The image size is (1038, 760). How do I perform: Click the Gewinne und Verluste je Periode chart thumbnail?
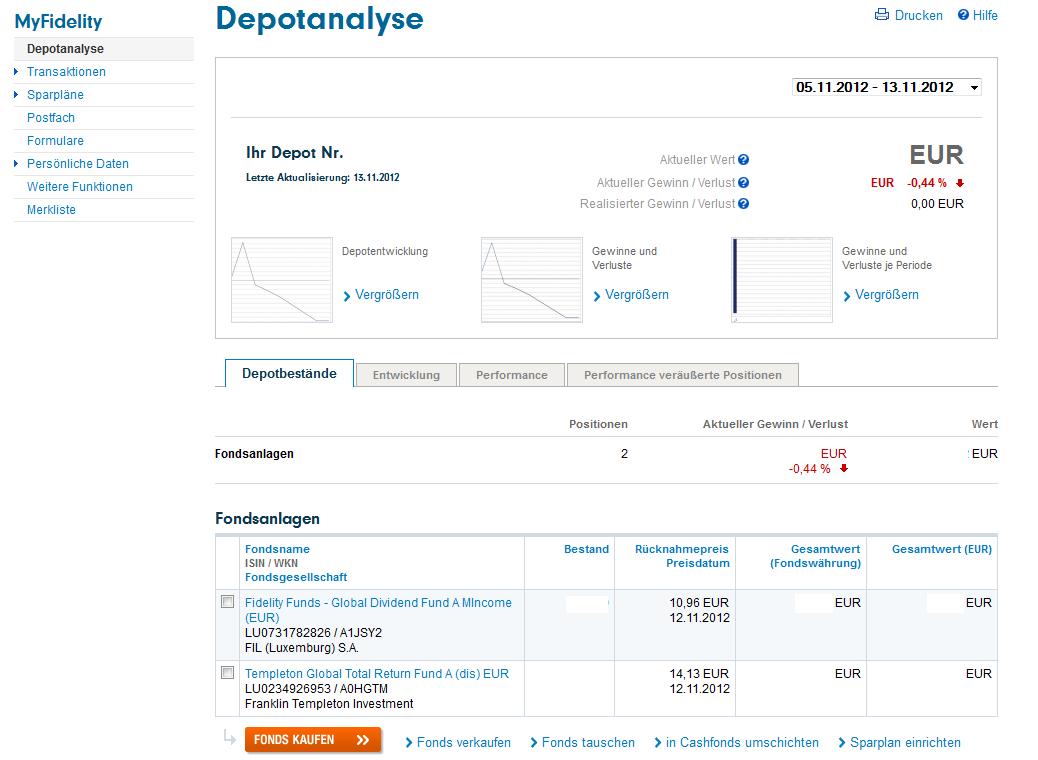click(x=781, y=280)
